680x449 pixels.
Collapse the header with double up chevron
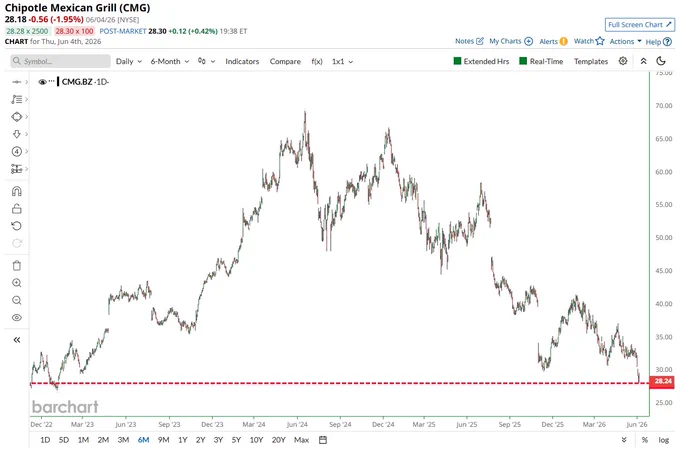644,61
